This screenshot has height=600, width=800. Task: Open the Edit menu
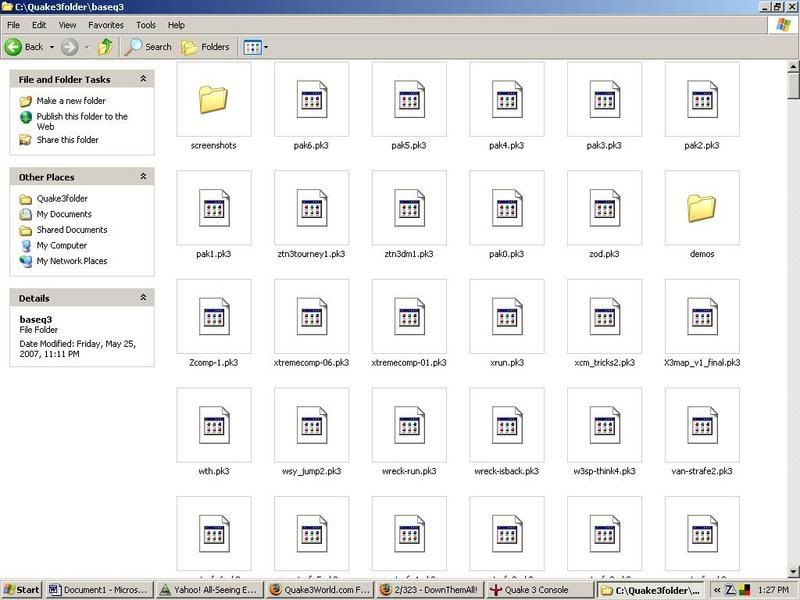coord(39,25)
